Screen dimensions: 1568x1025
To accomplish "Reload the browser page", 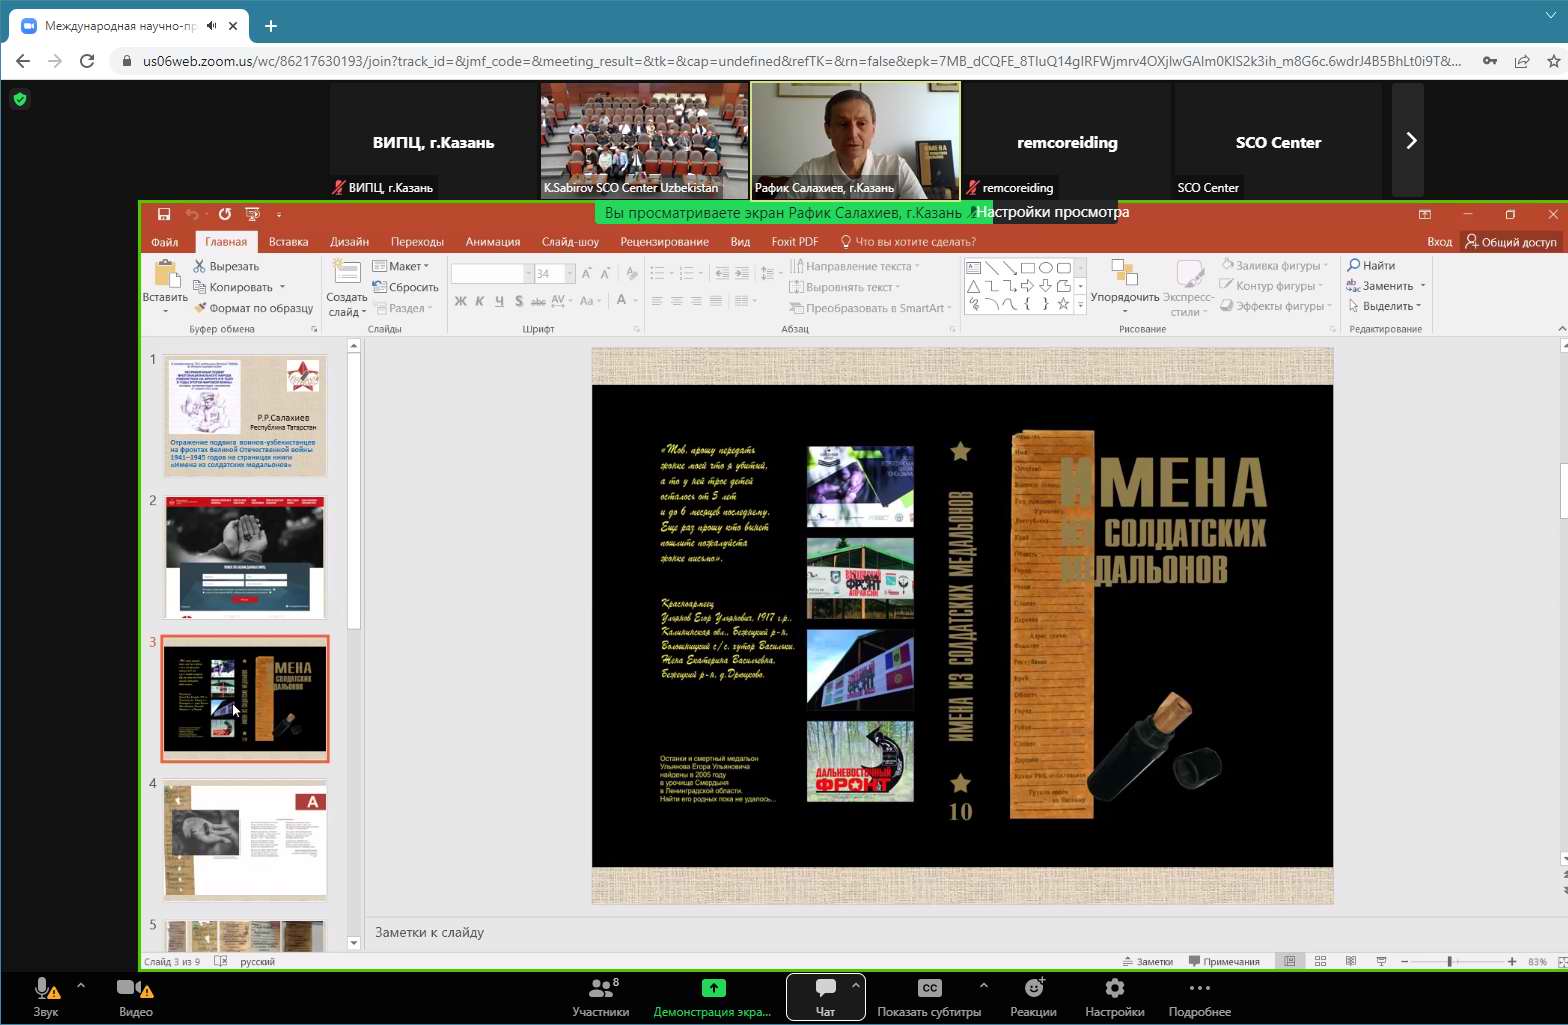I will pos(87,61).
